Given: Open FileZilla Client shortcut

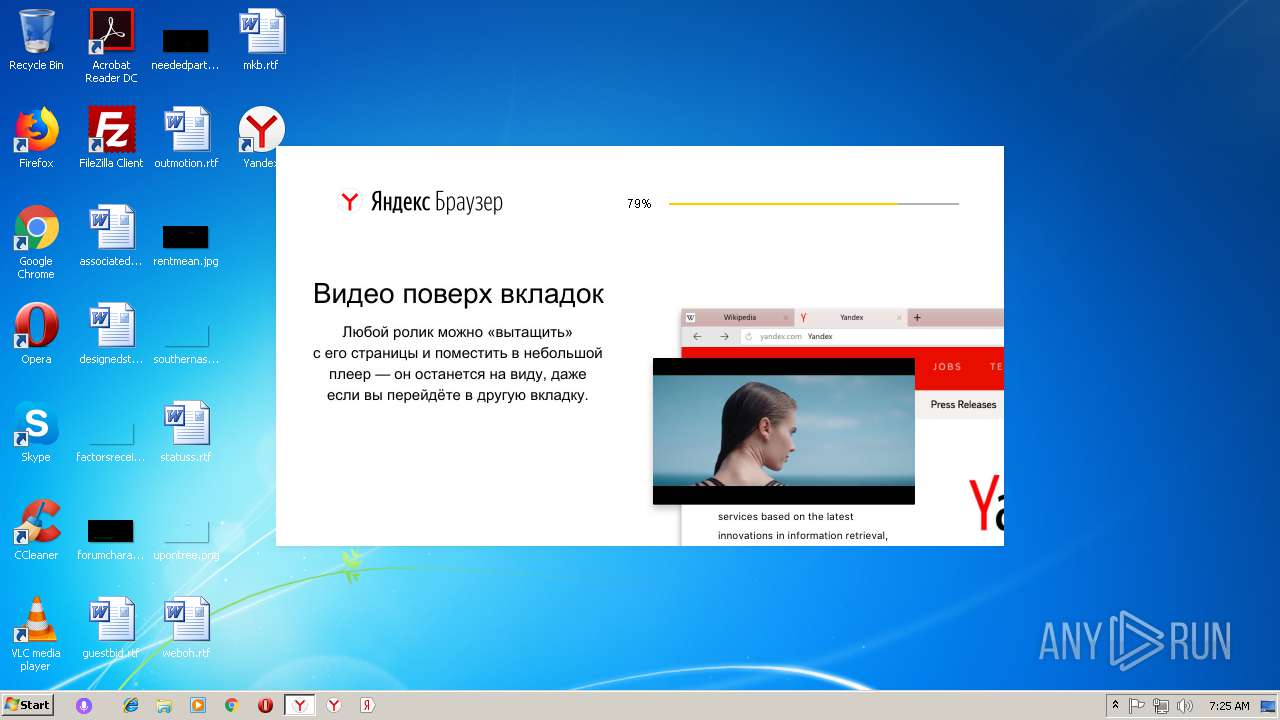Looking at the screenshot, I should tap(111, 138).
